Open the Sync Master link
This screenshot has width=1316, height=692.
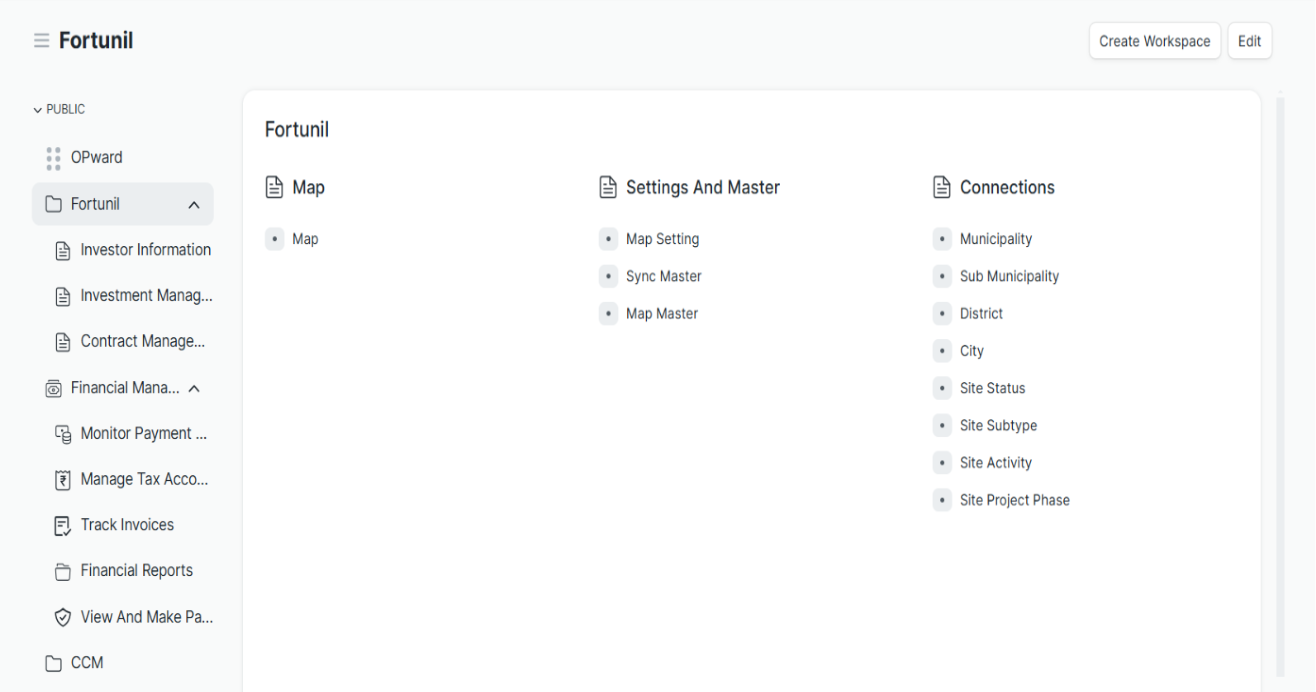point(663,277)
